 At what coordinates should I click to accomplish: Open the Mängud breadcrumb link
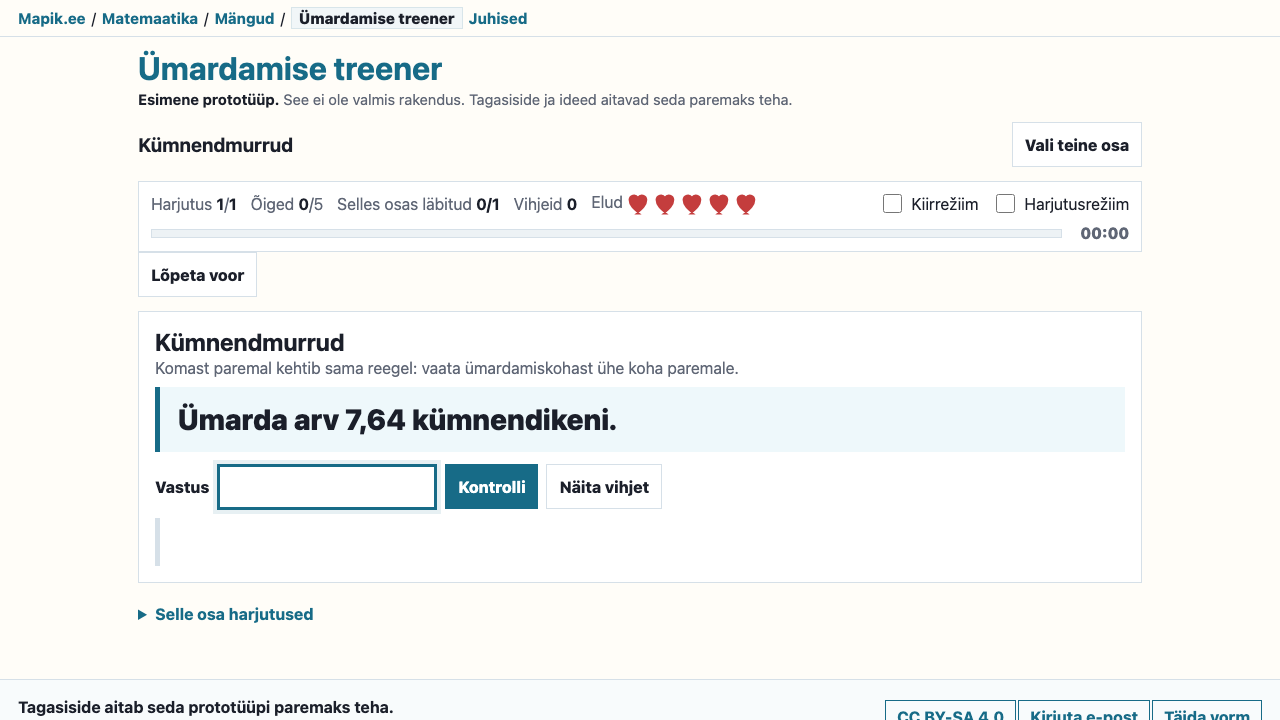(x=244, y=19)
